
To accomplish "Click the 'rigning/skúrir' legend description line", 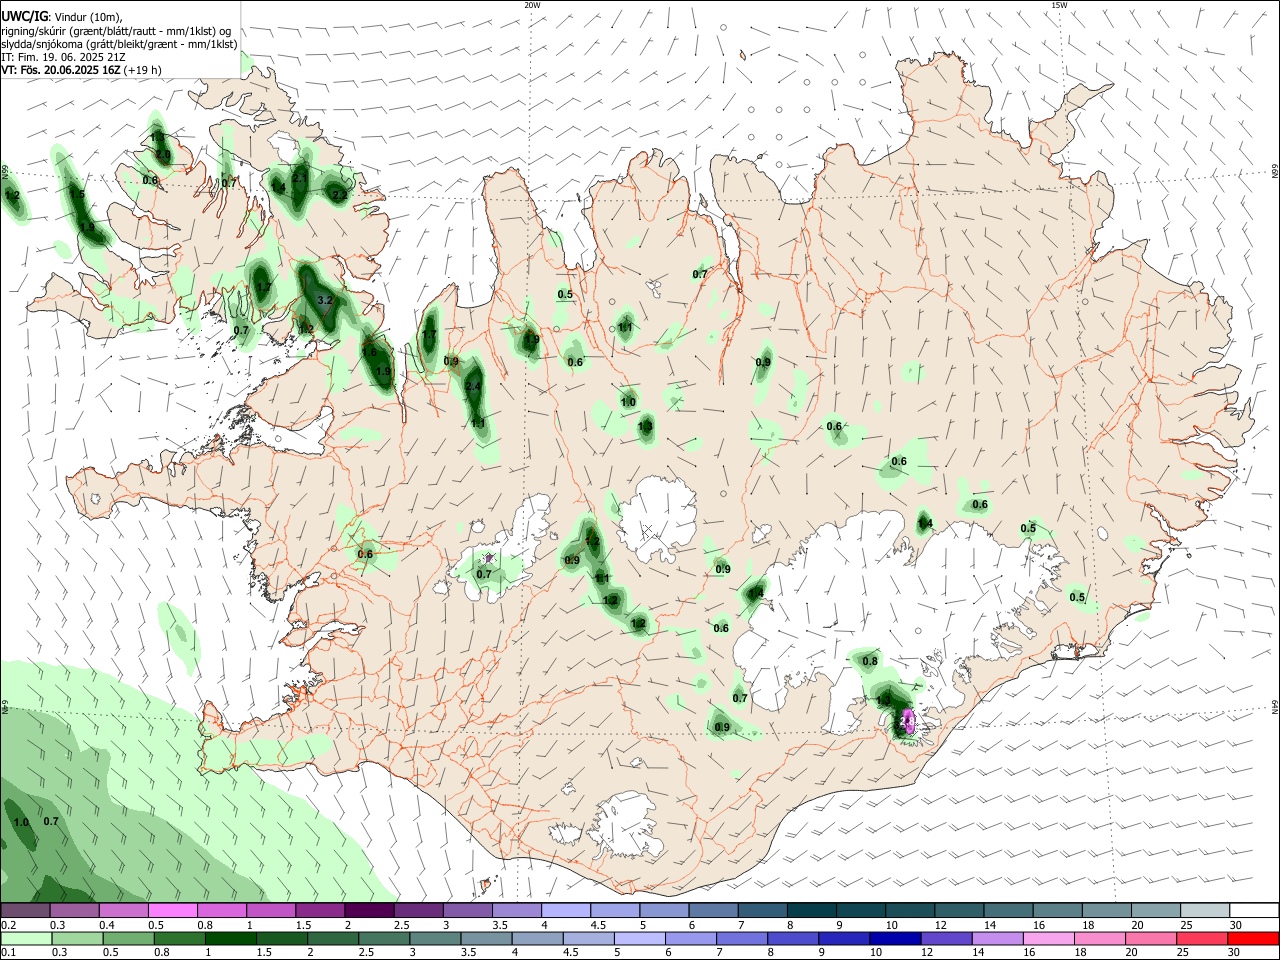I will 116,31.
